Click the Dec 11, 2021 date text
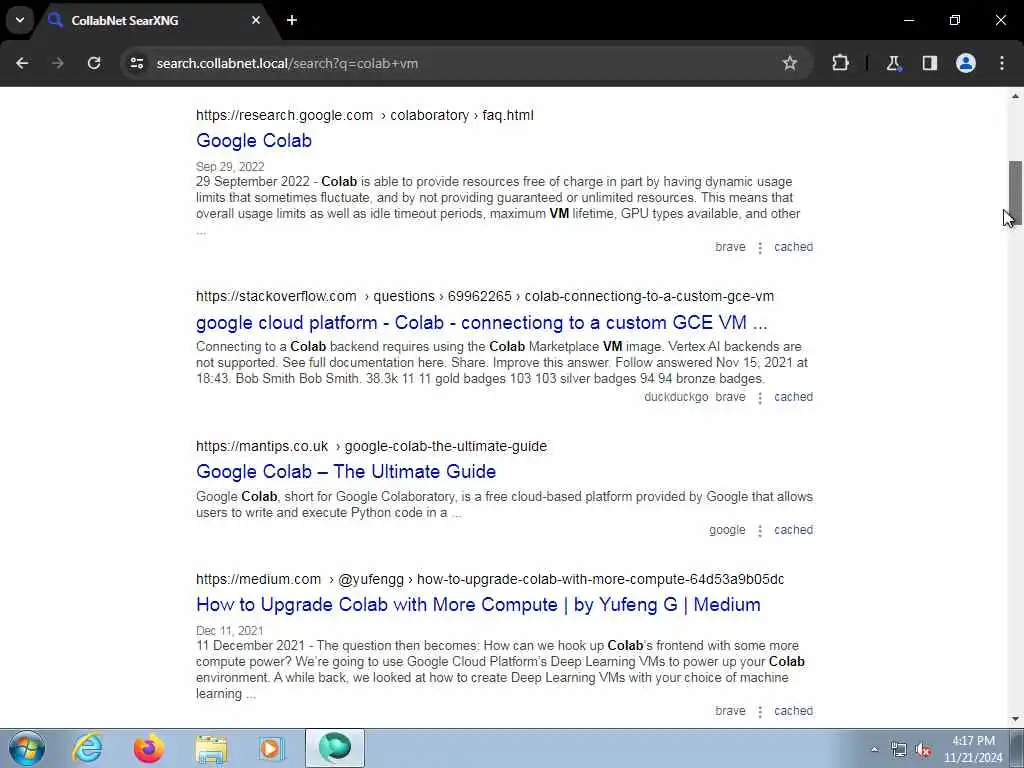Image resolution: width=1024 pixels, height=768 pixels. click(x=229, y=631)
